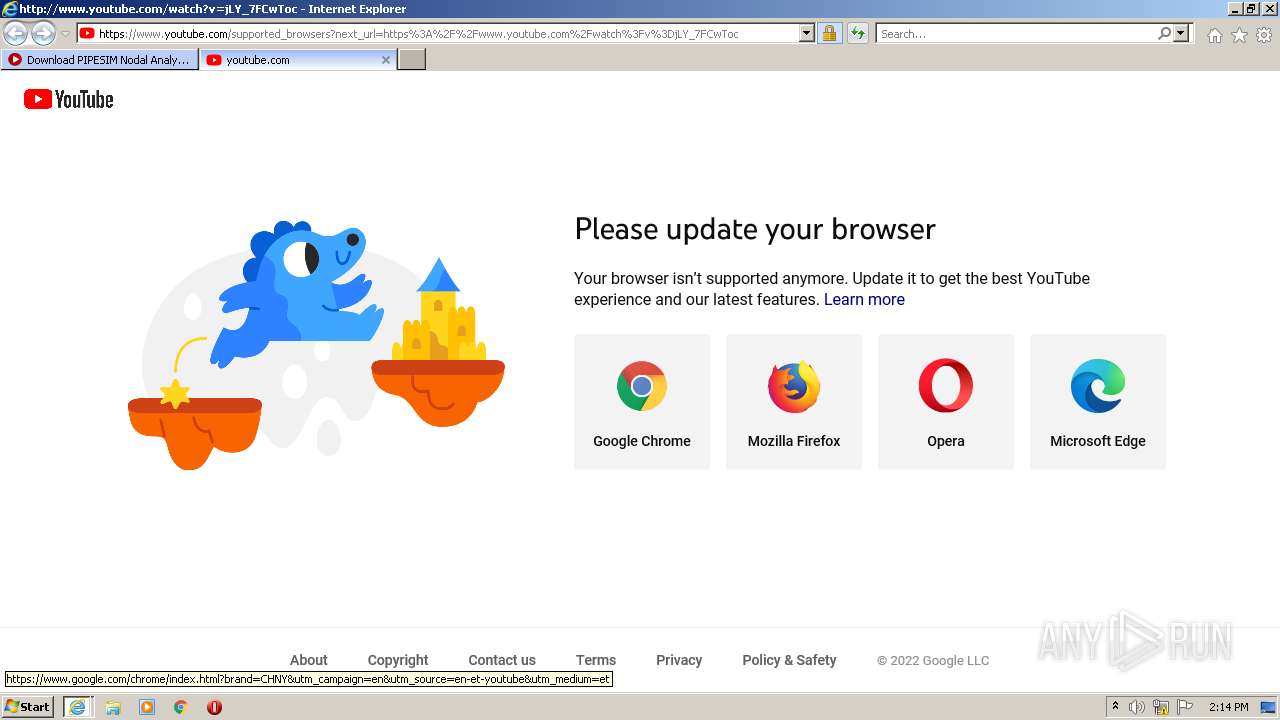Switch to Download PIPESIM Nodal Analysis tab
1280x720 pixels.
tap(99, 60)
